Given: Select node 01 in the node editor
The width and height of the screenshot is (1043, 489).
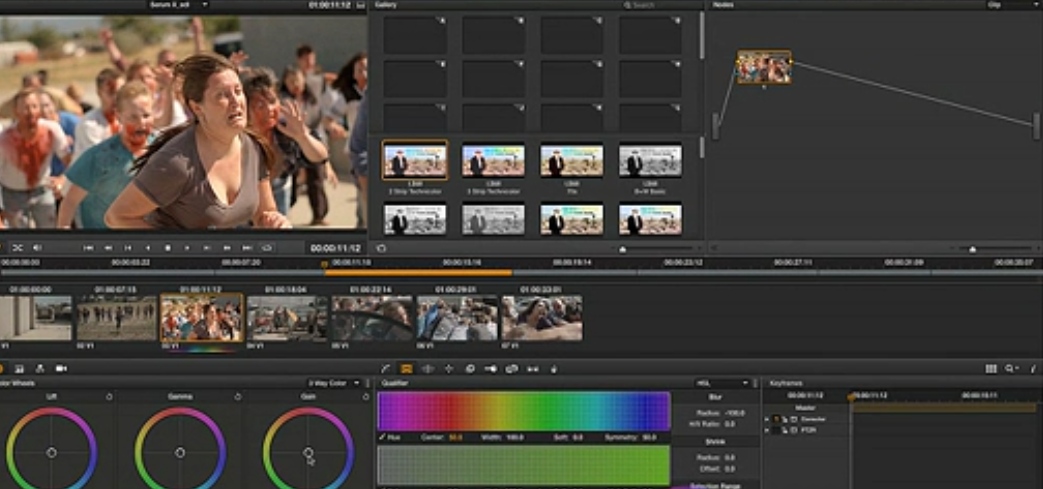Looking at the screenshot, I should tap(764, 67).
